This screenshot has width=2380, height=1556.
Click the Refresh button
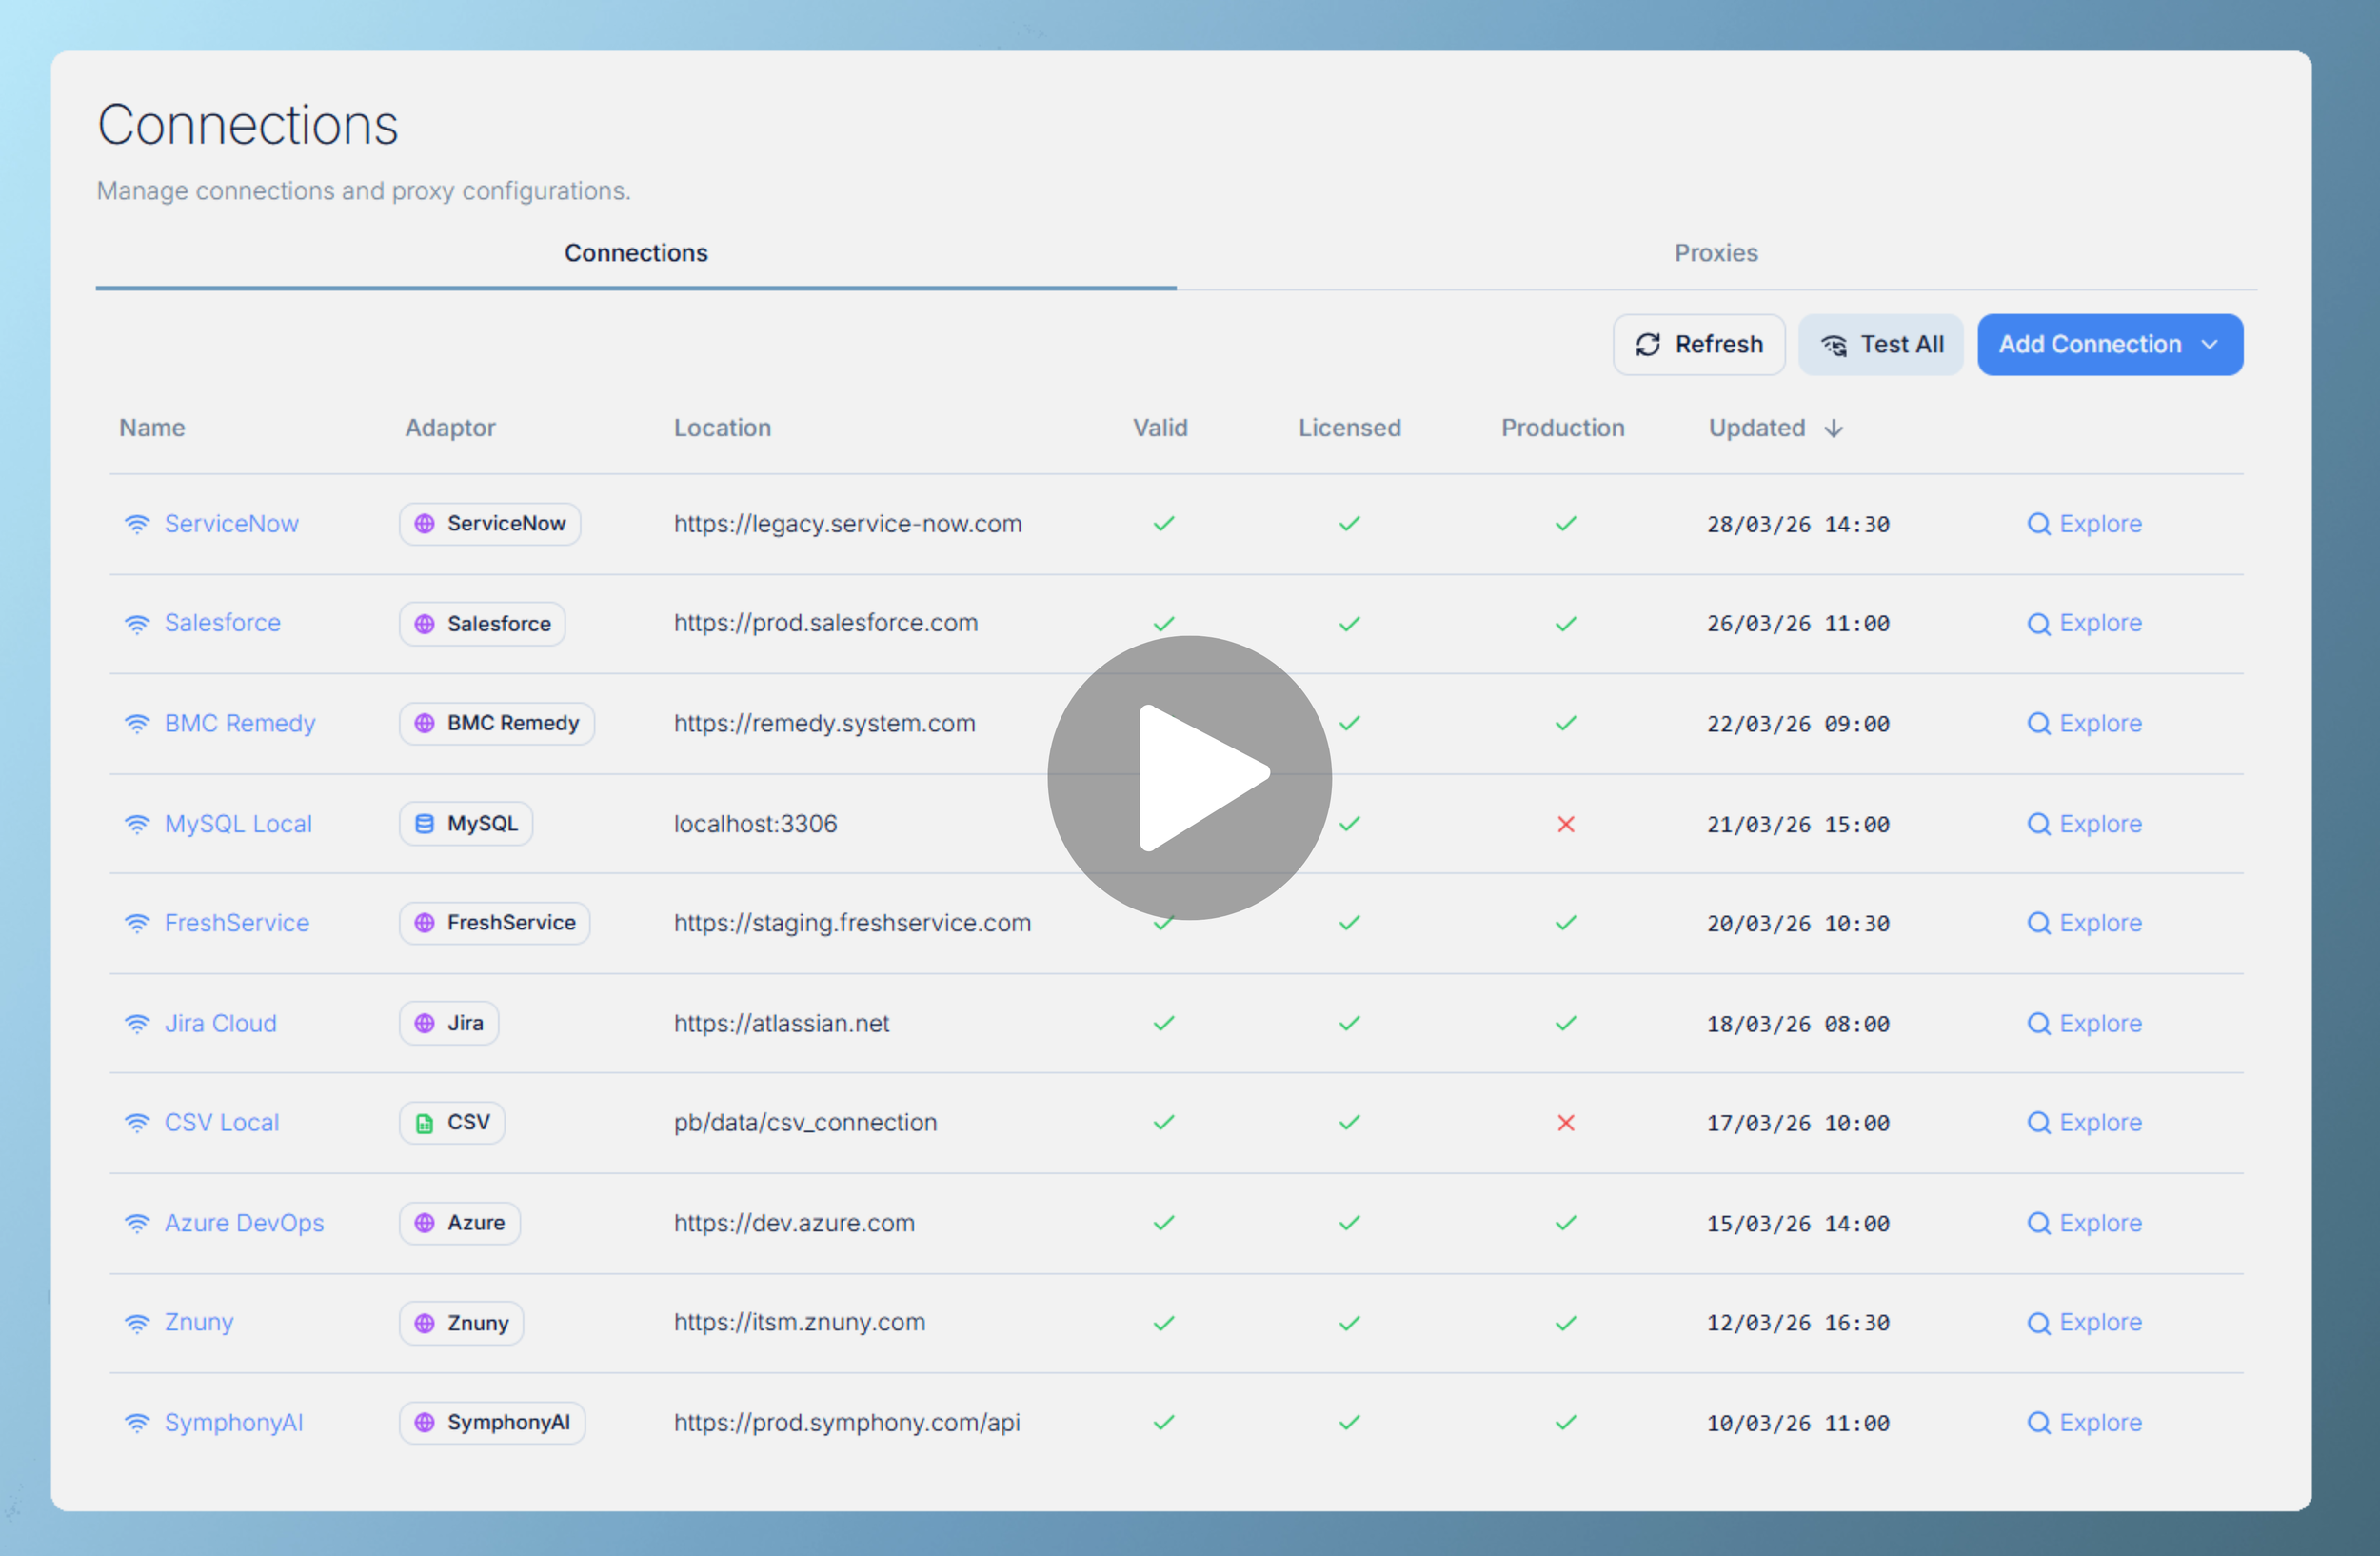pyautogui.click(x=1698, y=345)
